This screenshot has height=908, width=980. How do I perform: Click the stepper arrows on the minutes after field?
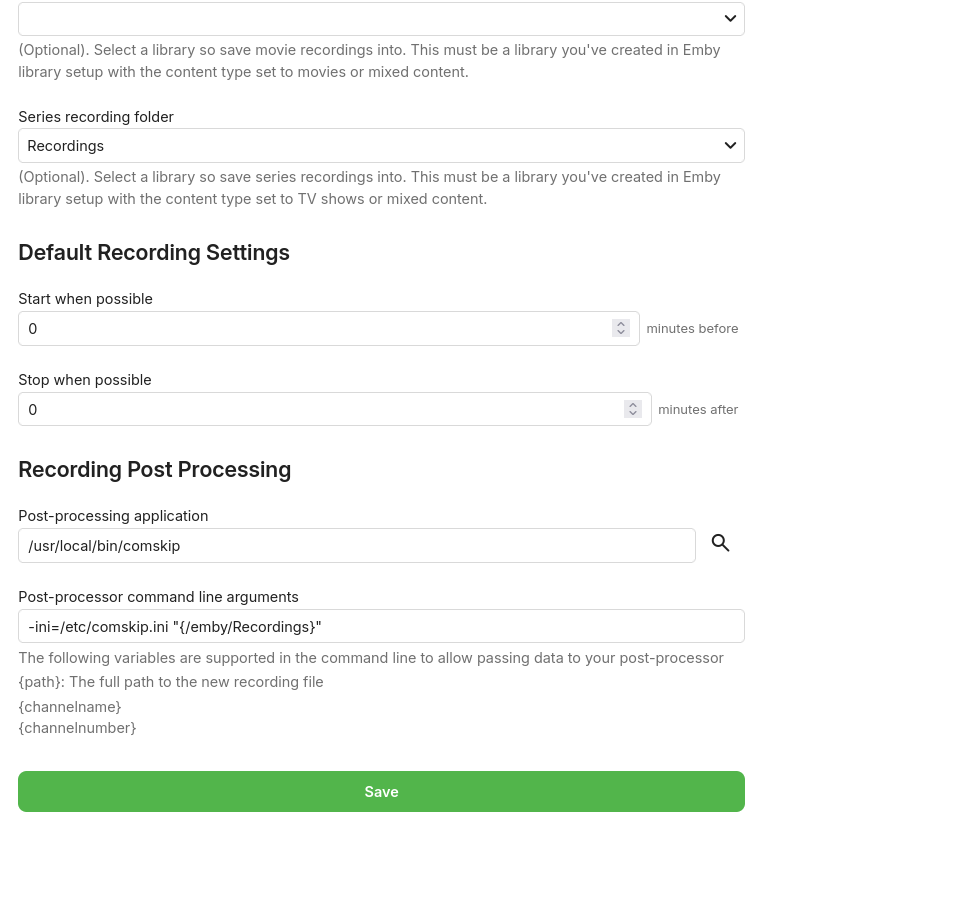(x=633, y=409)
